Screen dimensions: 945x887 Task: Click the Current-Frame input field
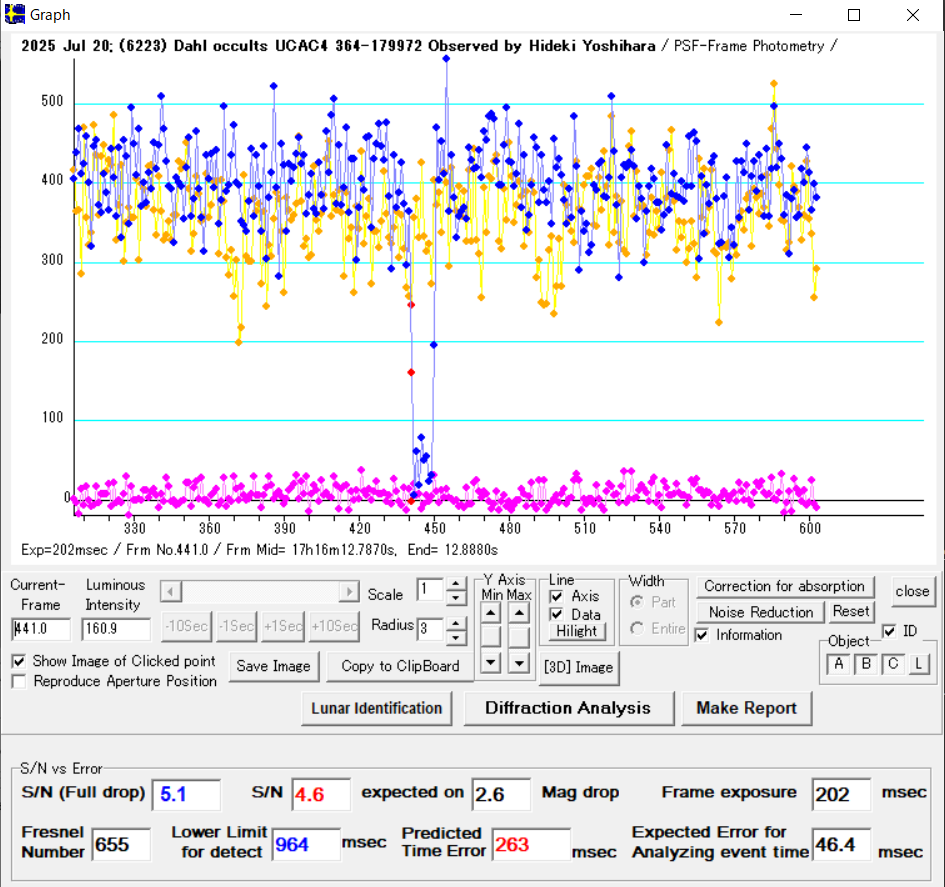pos(40,629)
